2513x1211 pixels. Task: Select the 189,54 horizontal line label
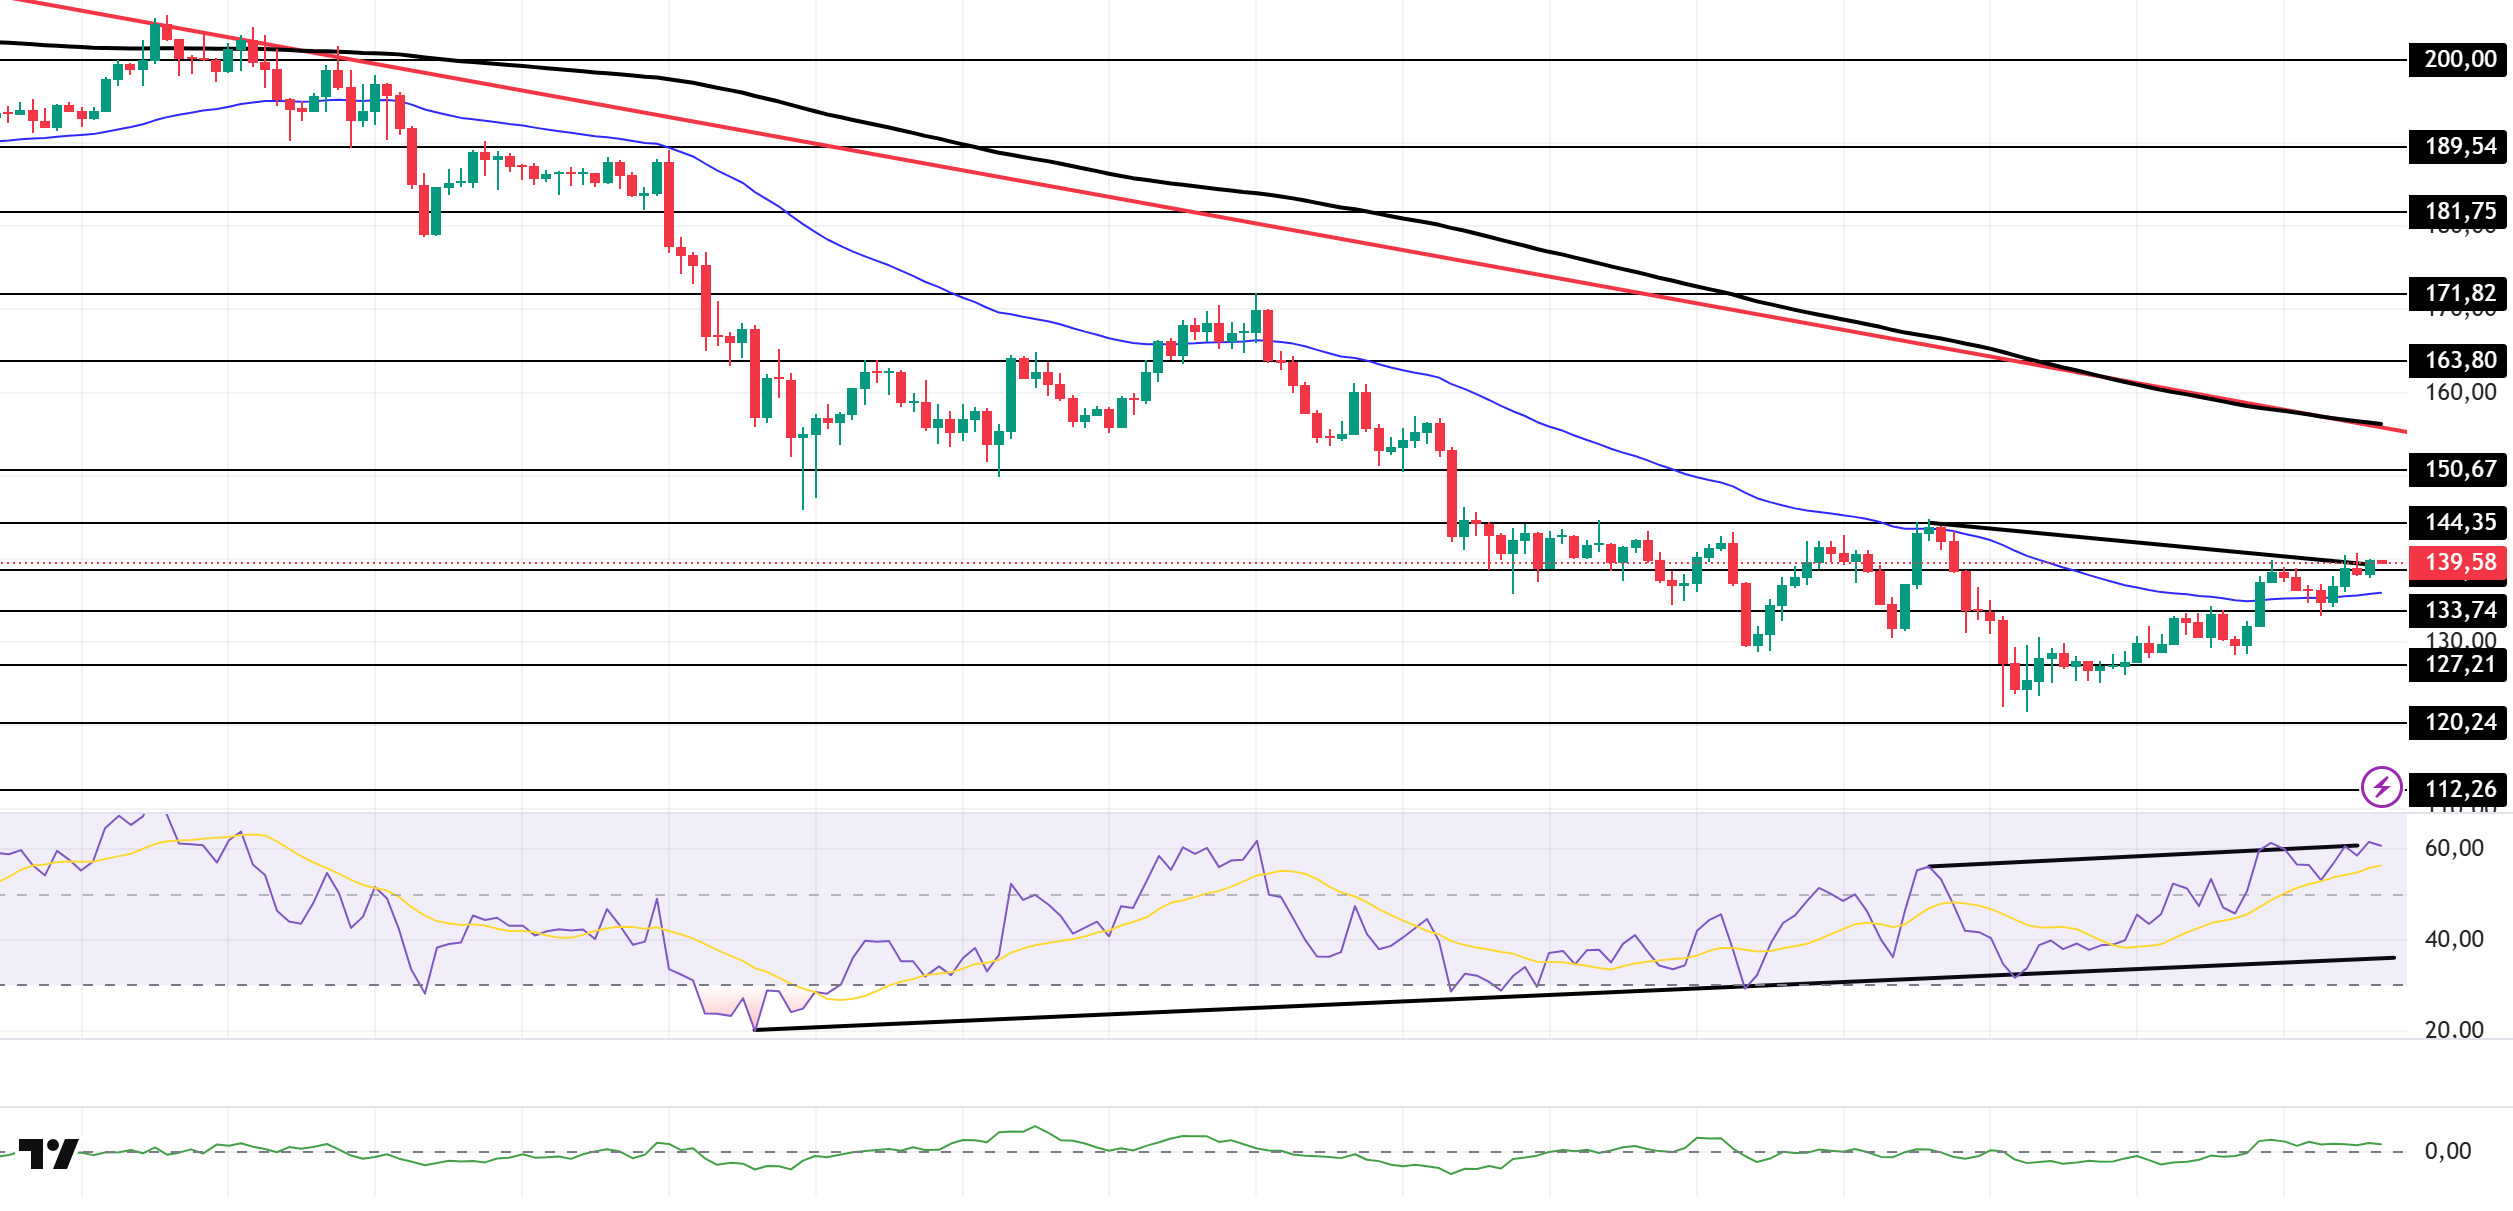pos(2459,147)
